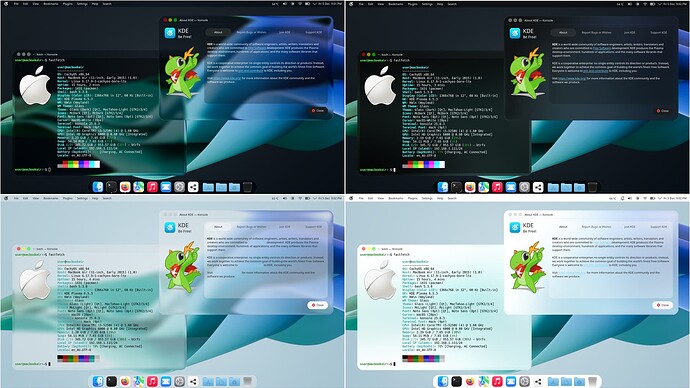690x388 pixels.
Task: Click the Close button in top-left About KDE window
Action: (318, 110)
